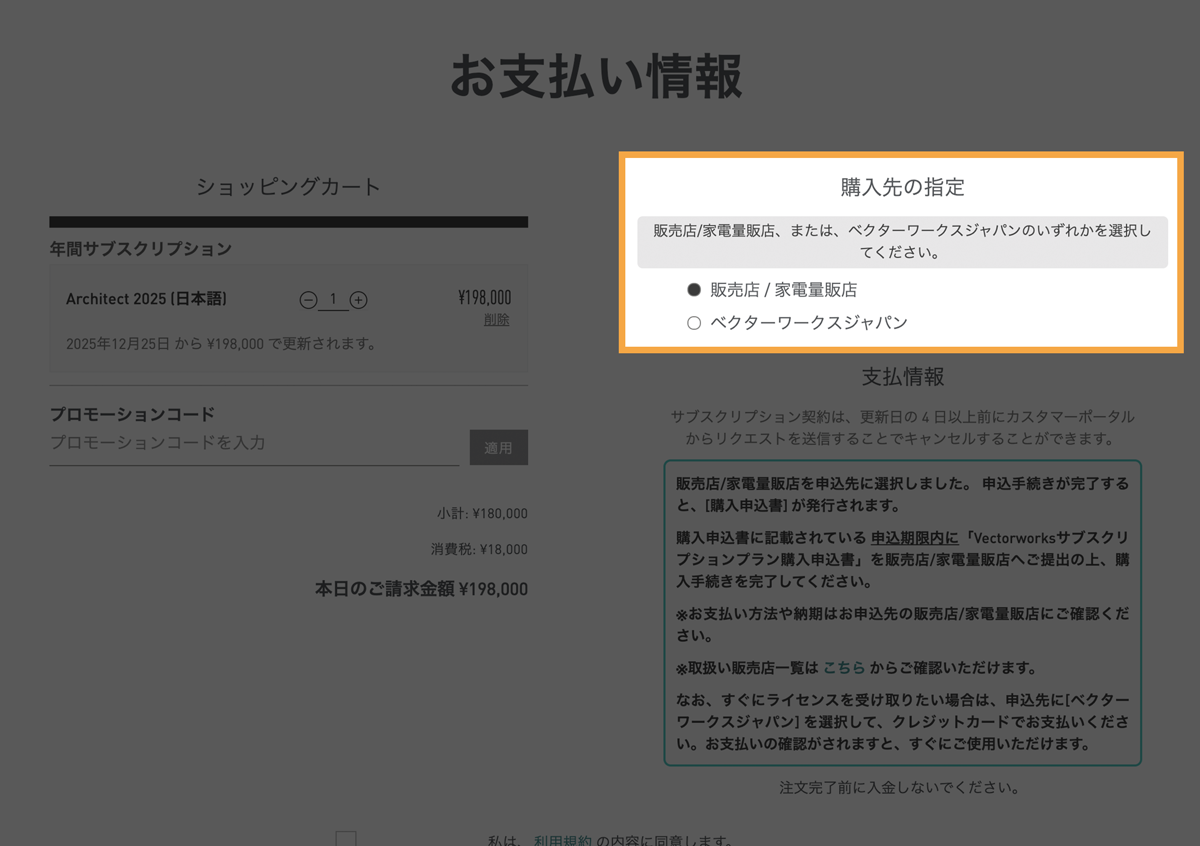Click the ショッピングカート heading

[288, 187]
